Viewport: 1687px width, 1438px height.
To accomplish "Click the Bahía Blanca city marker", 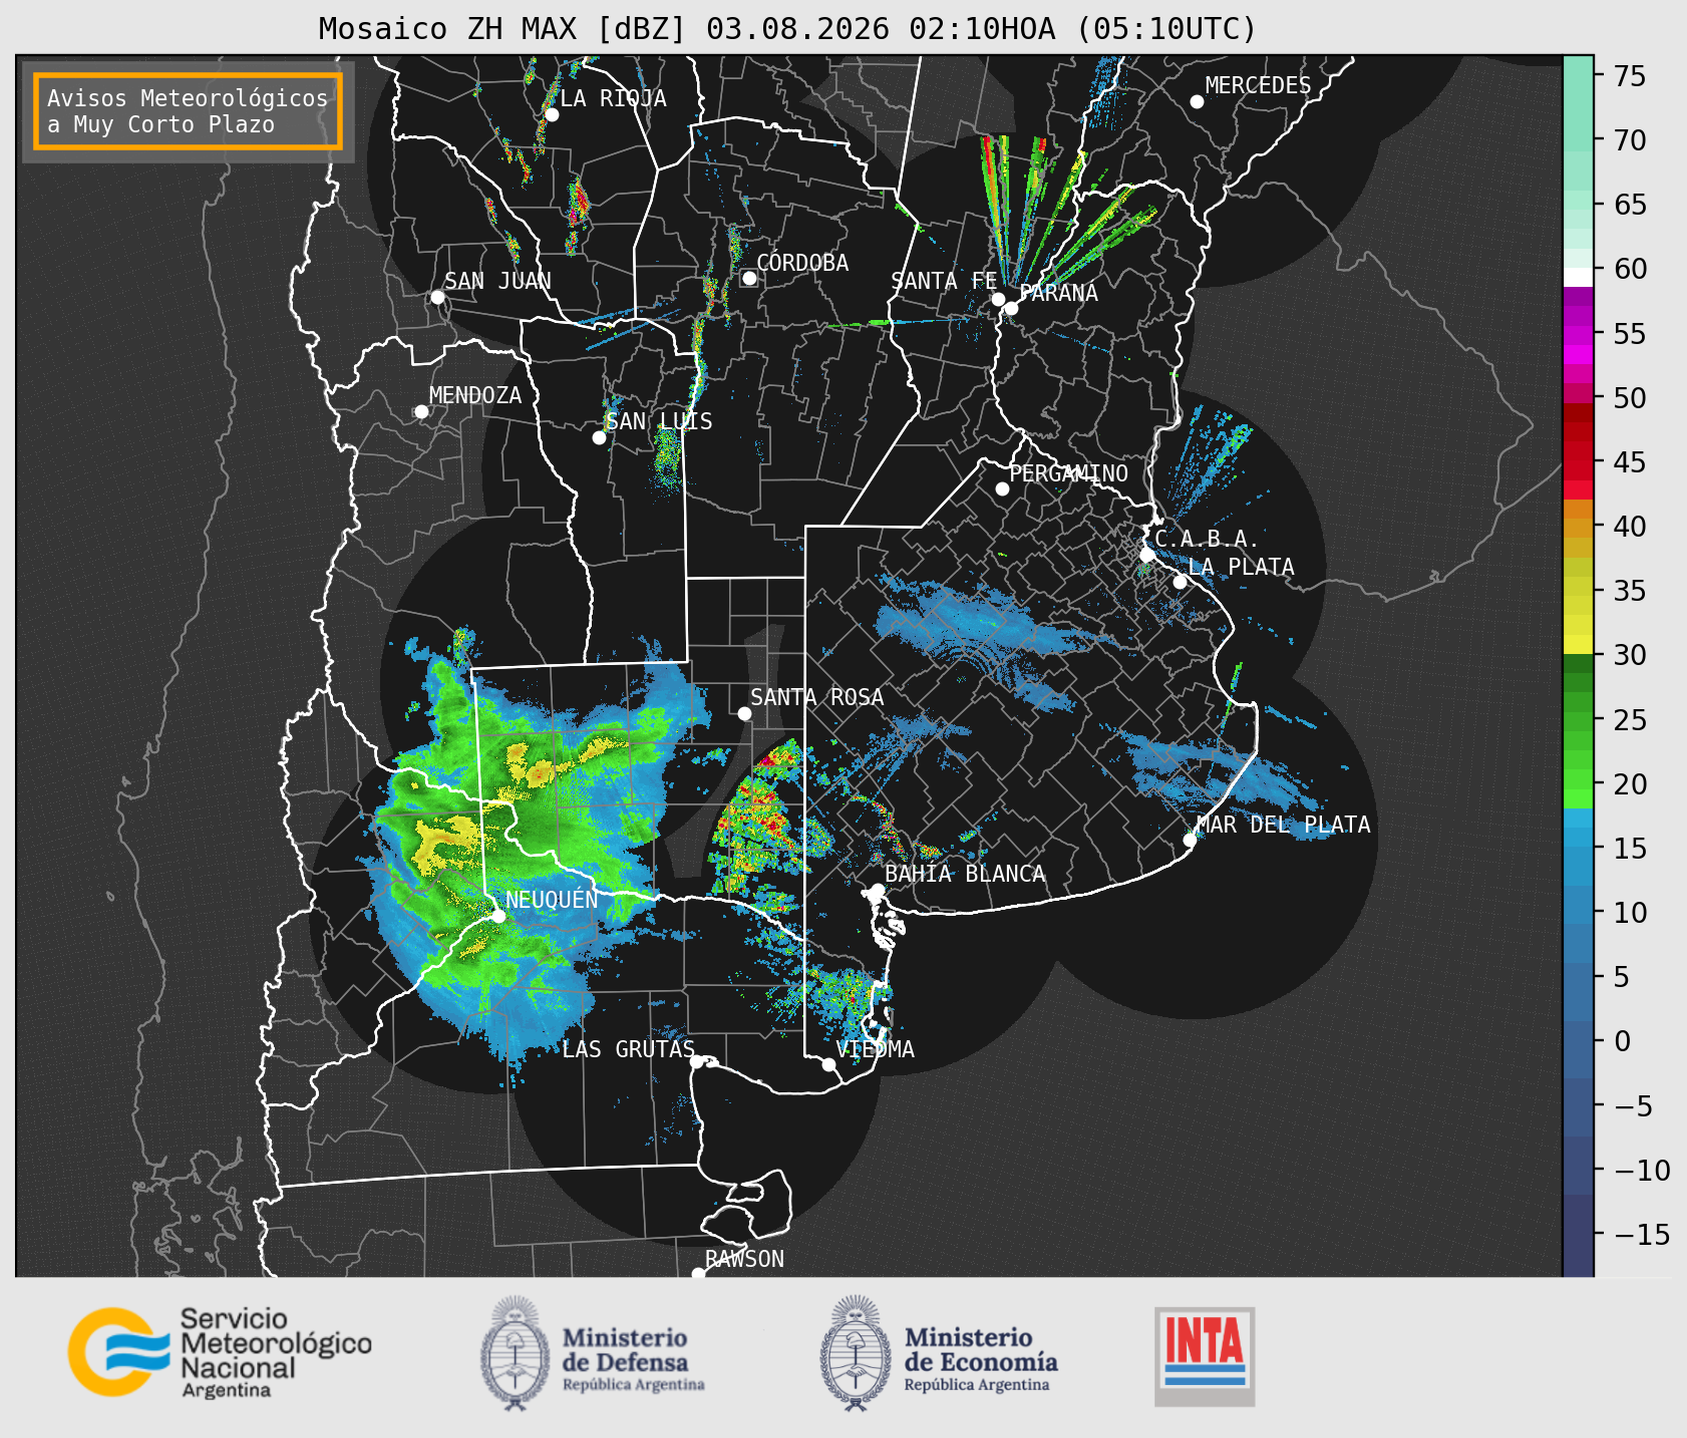I will (x=877, y=890).
